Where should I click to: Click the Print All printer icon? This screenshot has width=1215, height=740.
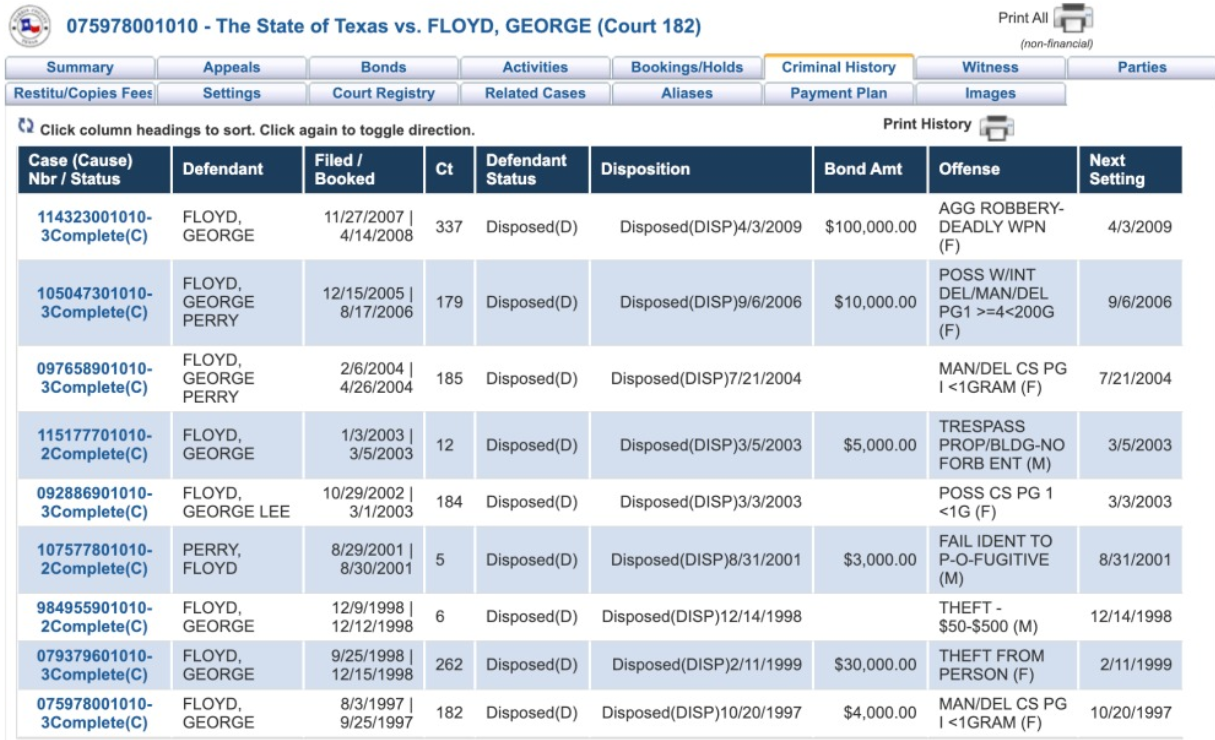[1074, 19]
